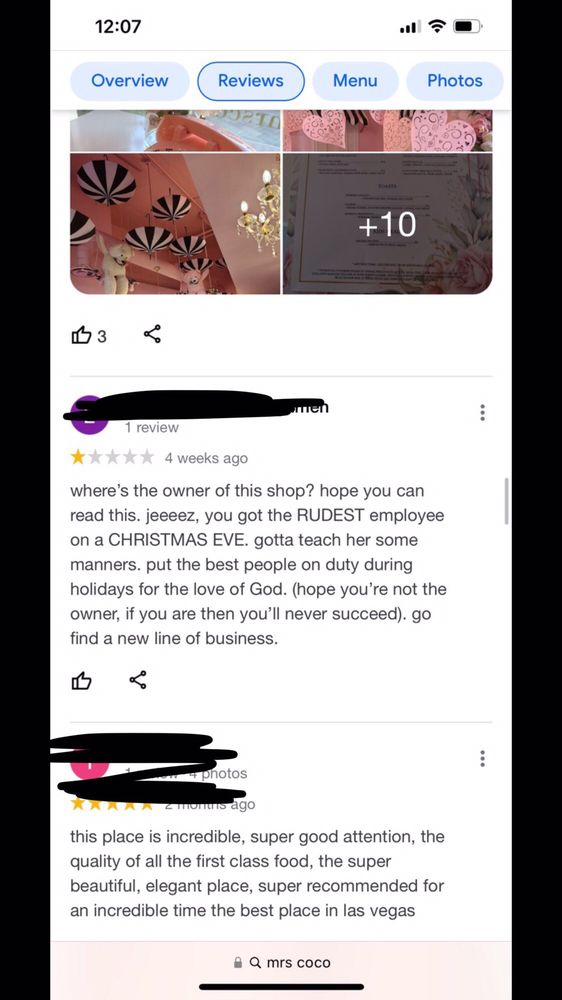Viewport: 562px width, 1000px height.
Task: Share the Christmas Eve one-star review
Action: pos(138,680)
